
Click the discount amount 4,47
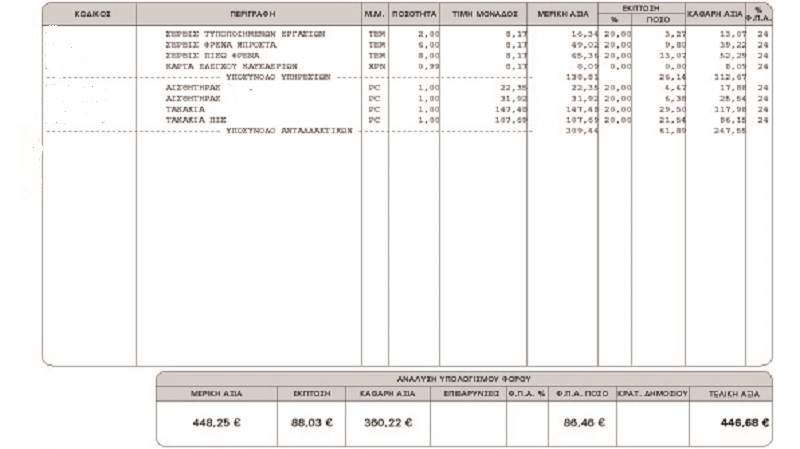tap(676, 88)
